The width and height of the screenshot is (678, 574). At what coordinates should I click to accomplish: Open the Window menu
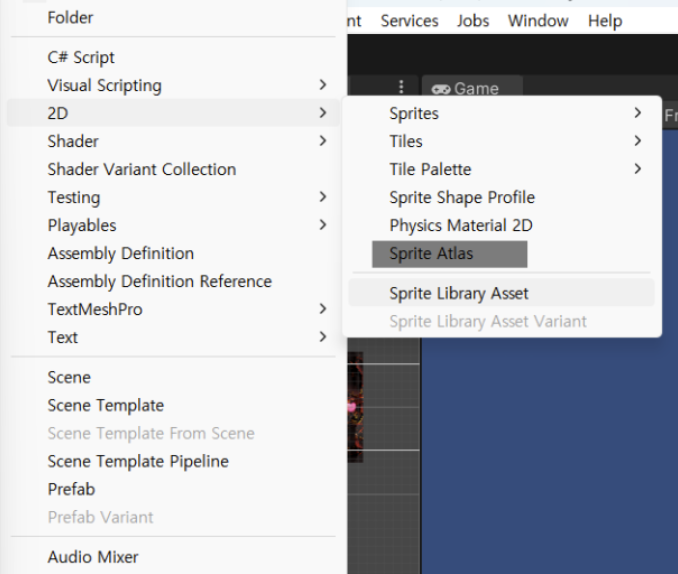pos(538,21)
